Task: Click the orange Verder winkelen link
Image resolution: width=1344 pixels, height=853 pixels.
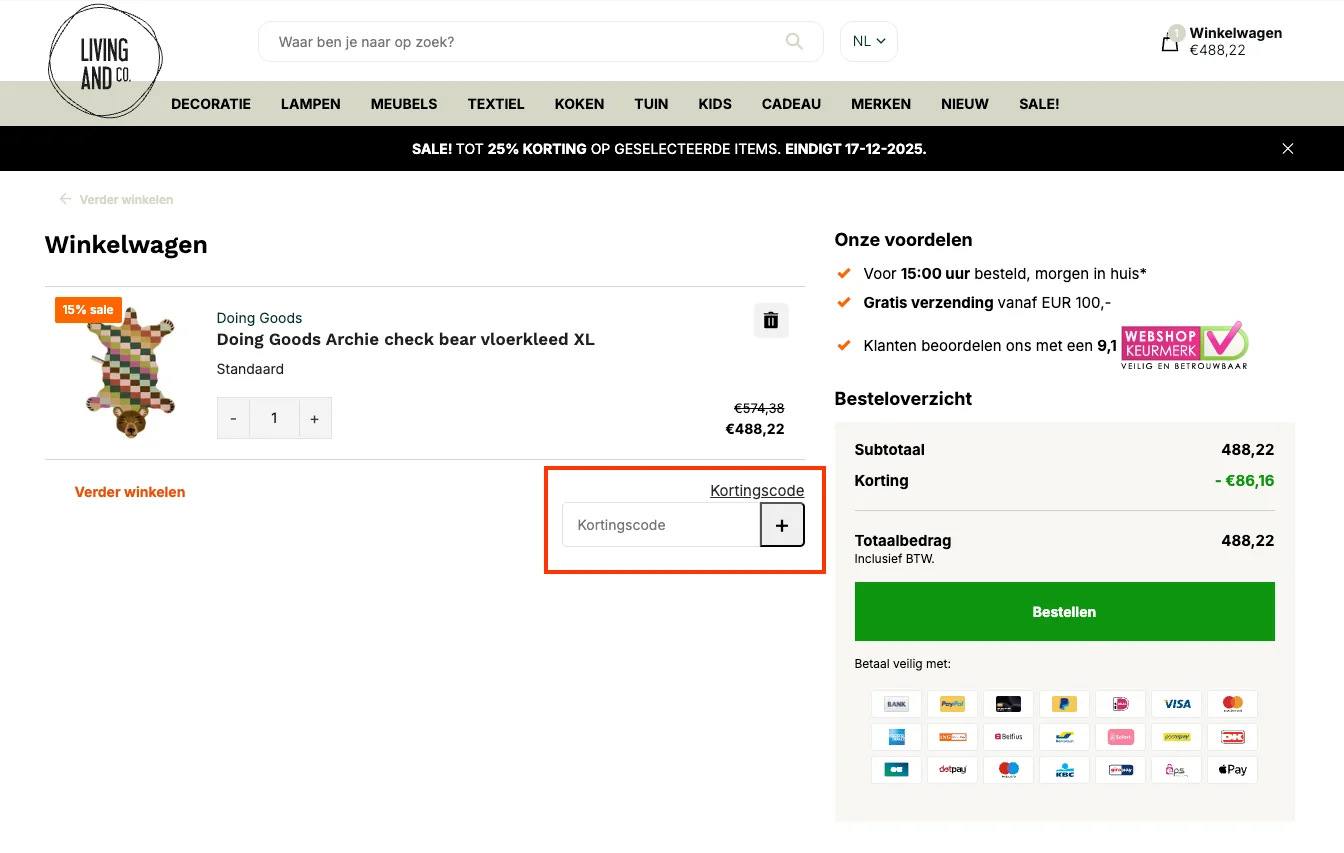Action: (x=130, y=492)
